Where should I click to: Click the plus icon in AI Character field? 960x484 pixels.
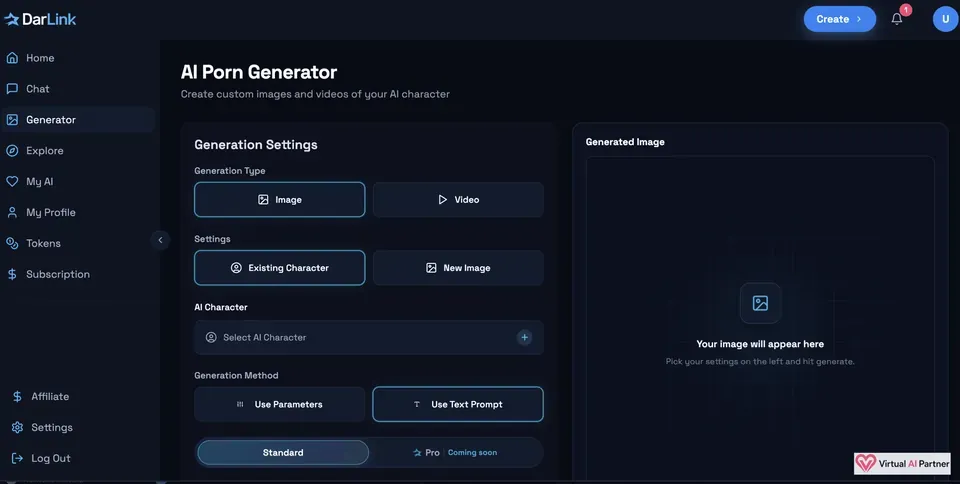[x=524, y=337]
